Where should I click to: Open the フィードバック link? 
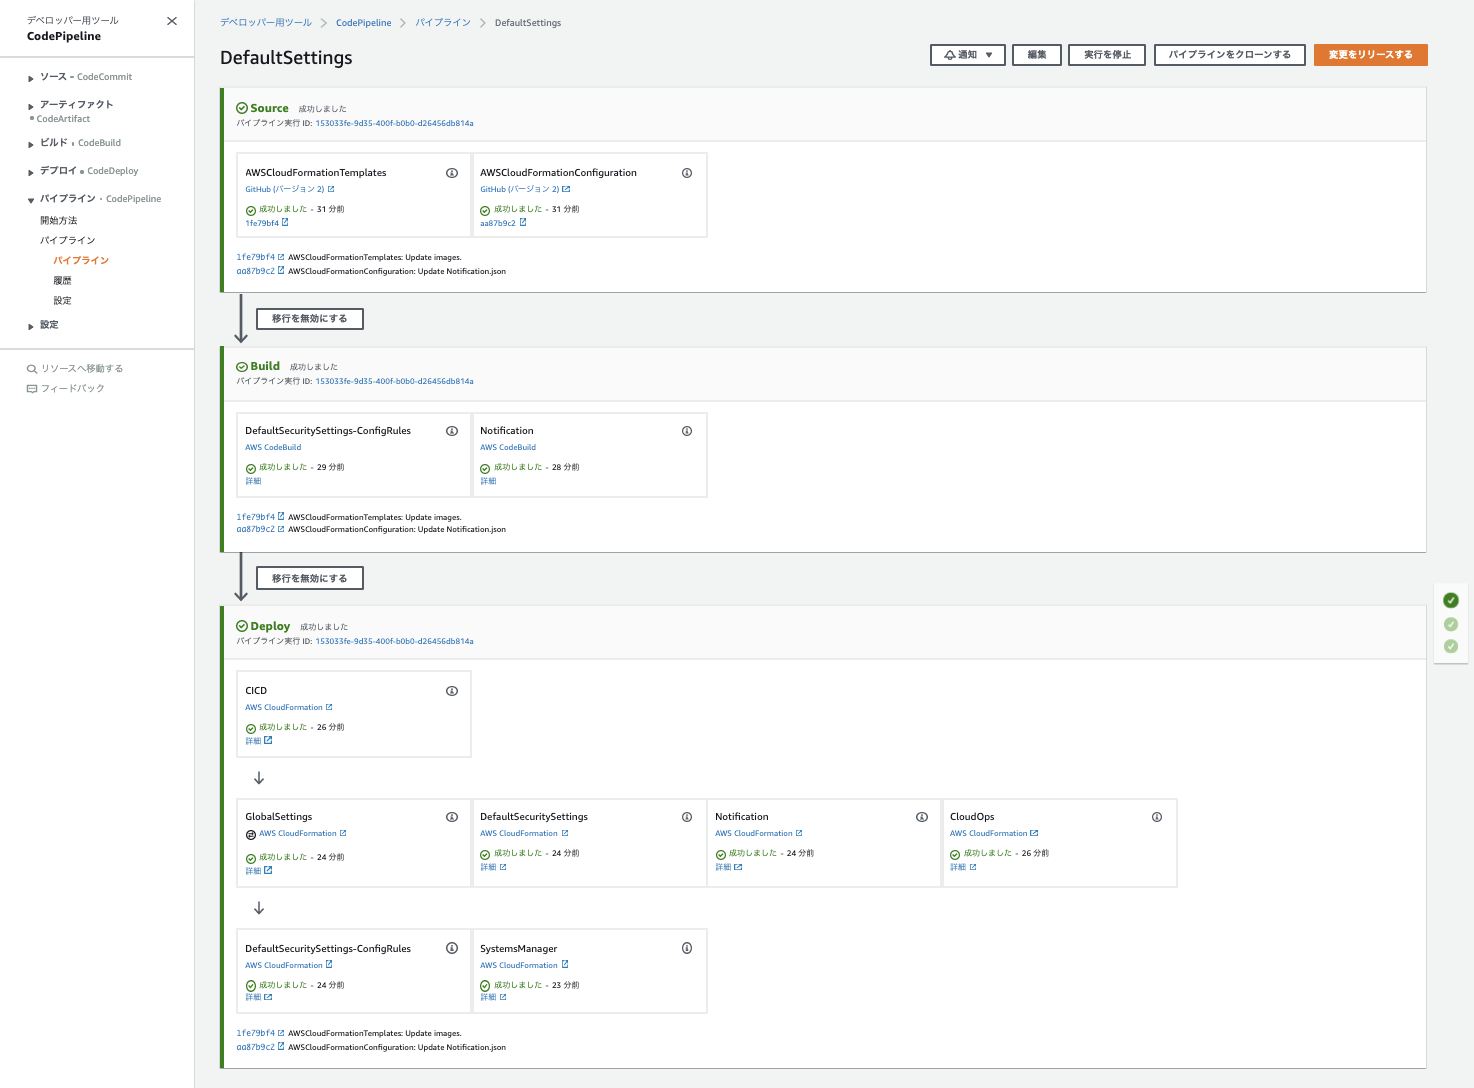pos(72,389)
